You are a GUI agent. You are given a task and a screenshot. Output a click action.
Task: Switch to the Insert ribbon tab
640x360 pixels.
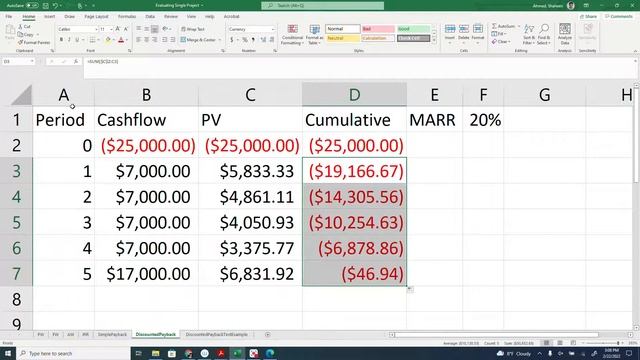click(x=49, y=16)
